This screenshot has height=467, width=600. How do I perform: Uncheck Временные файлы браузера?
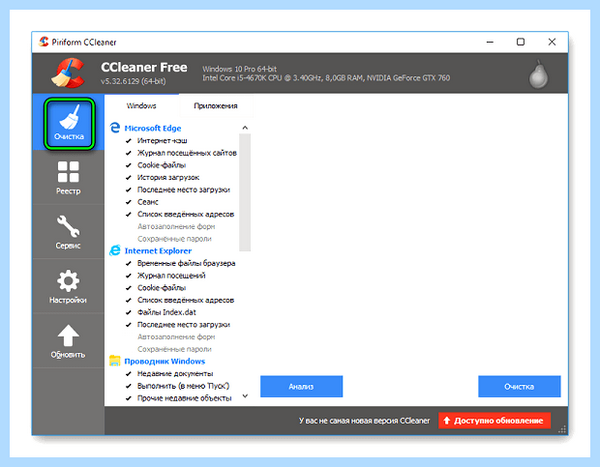tap(129, 263)
